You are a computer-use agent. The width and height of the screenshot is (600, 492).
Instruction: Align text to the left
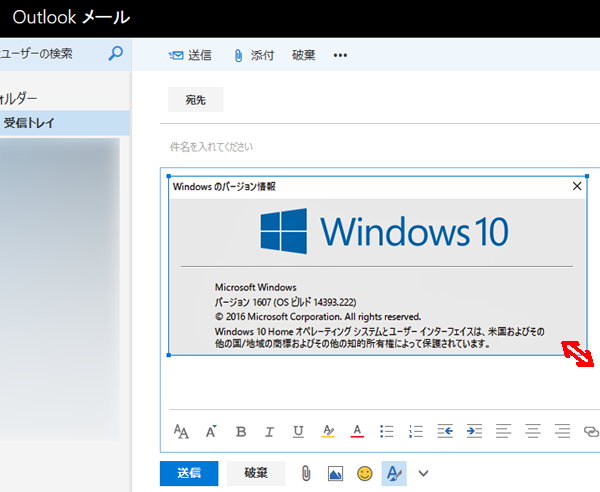pos(503,431)
